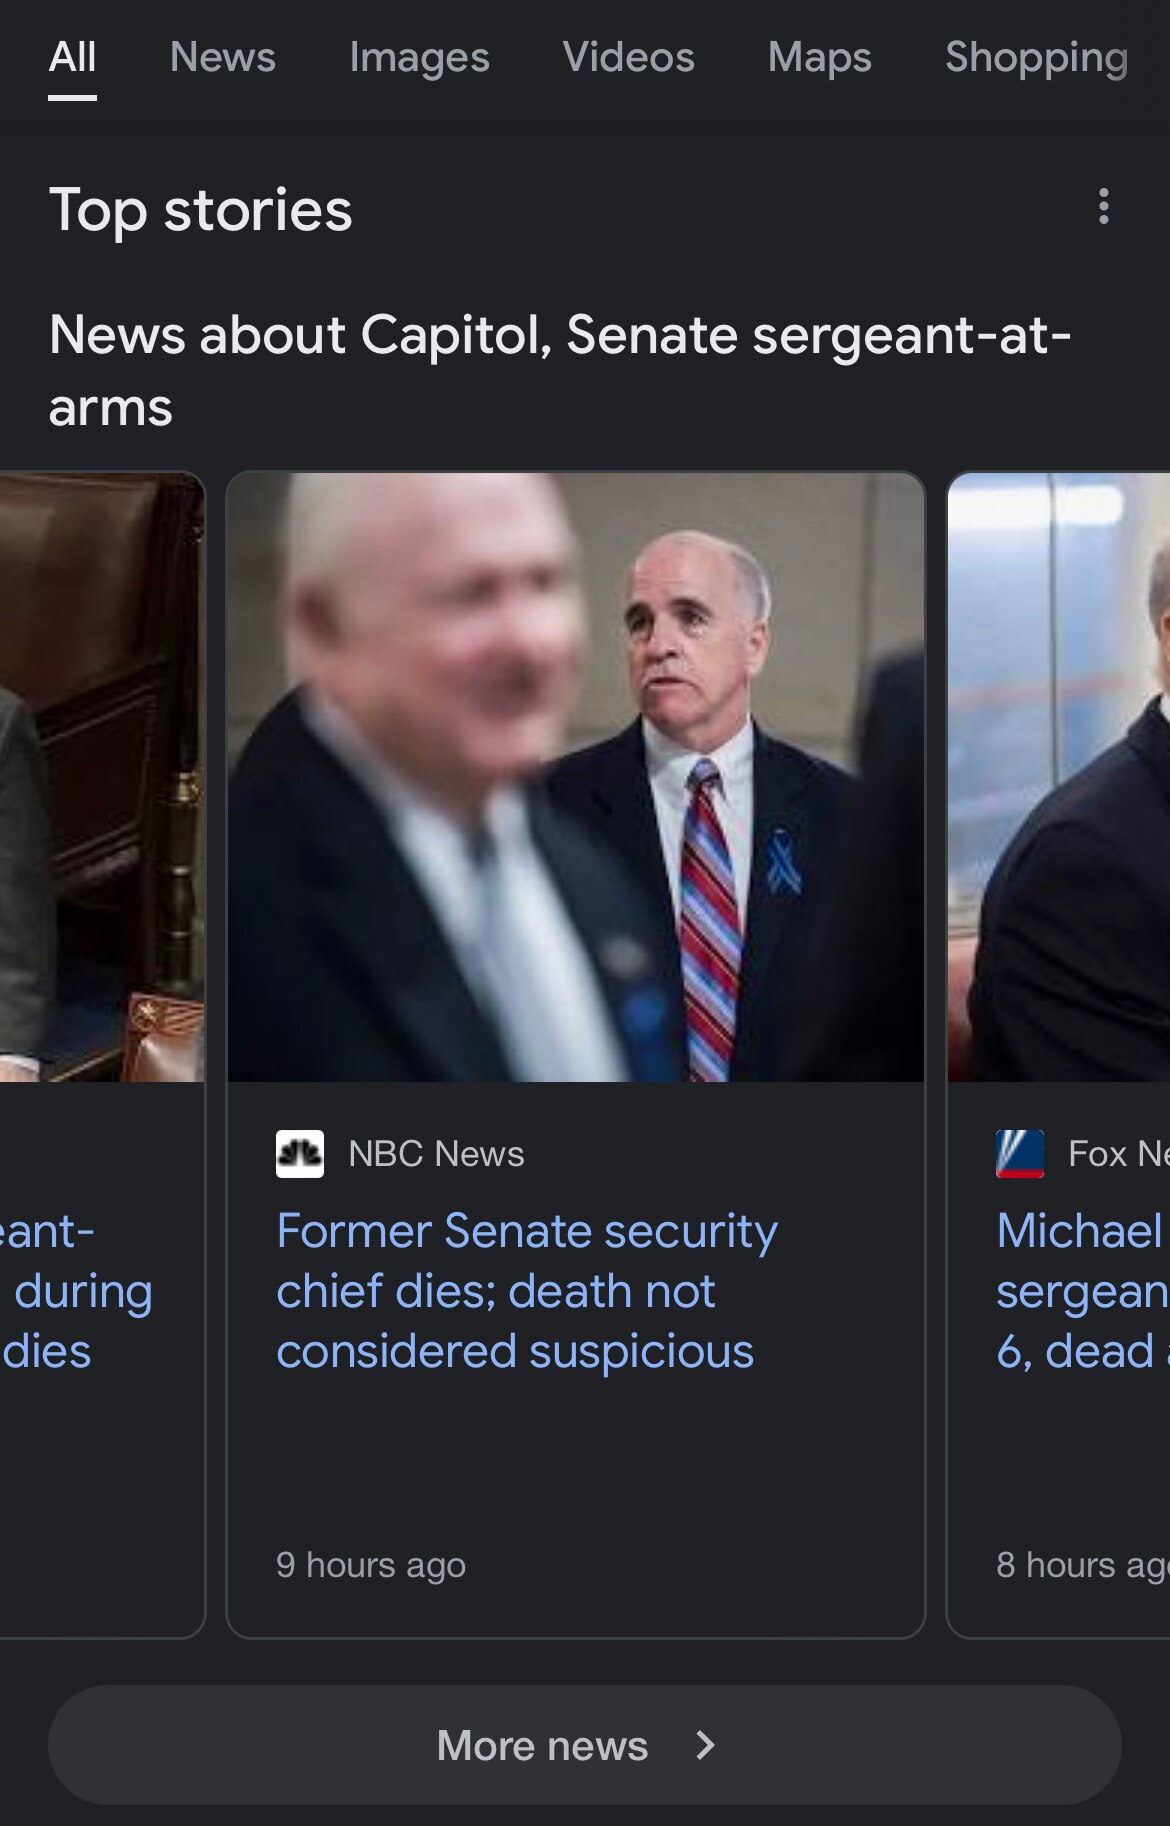Click the NBC News source name
1170x1826 pixels.
tap(436, 1154)
